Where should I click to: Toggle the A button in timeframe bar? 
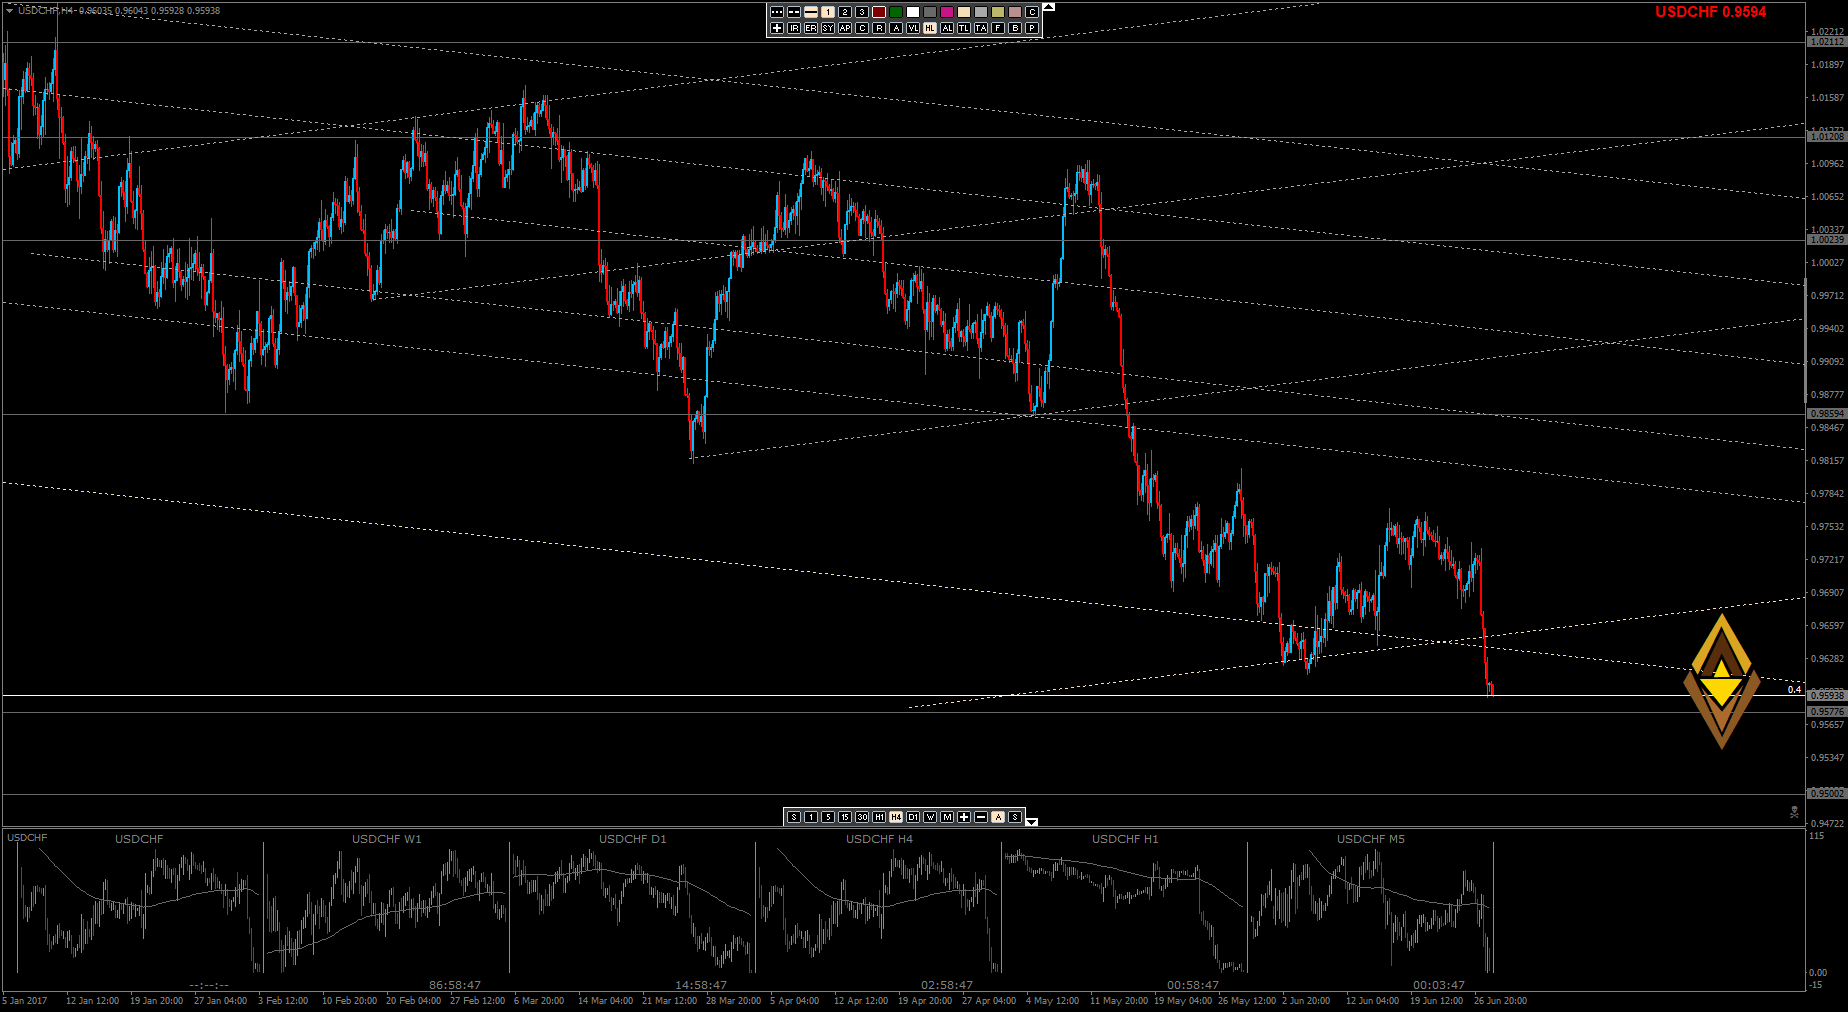[x=998, y=817]
